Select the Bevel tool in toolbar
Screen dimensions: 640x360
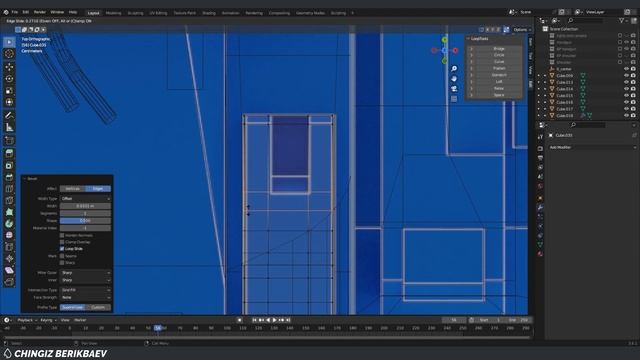(x=9, y=177)
